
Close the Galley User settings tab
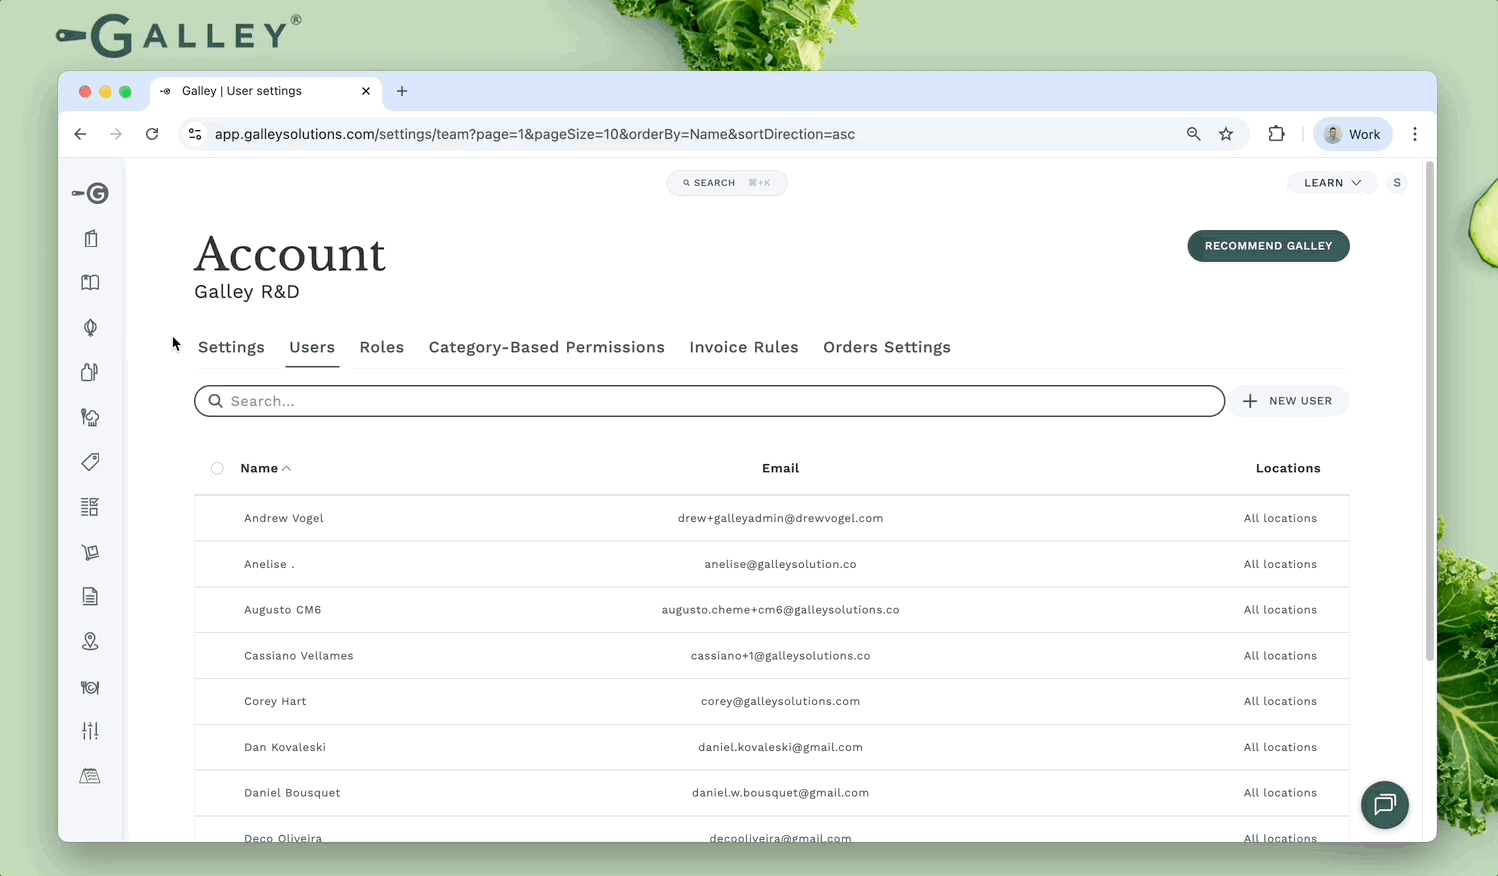(x=366, y=91)
